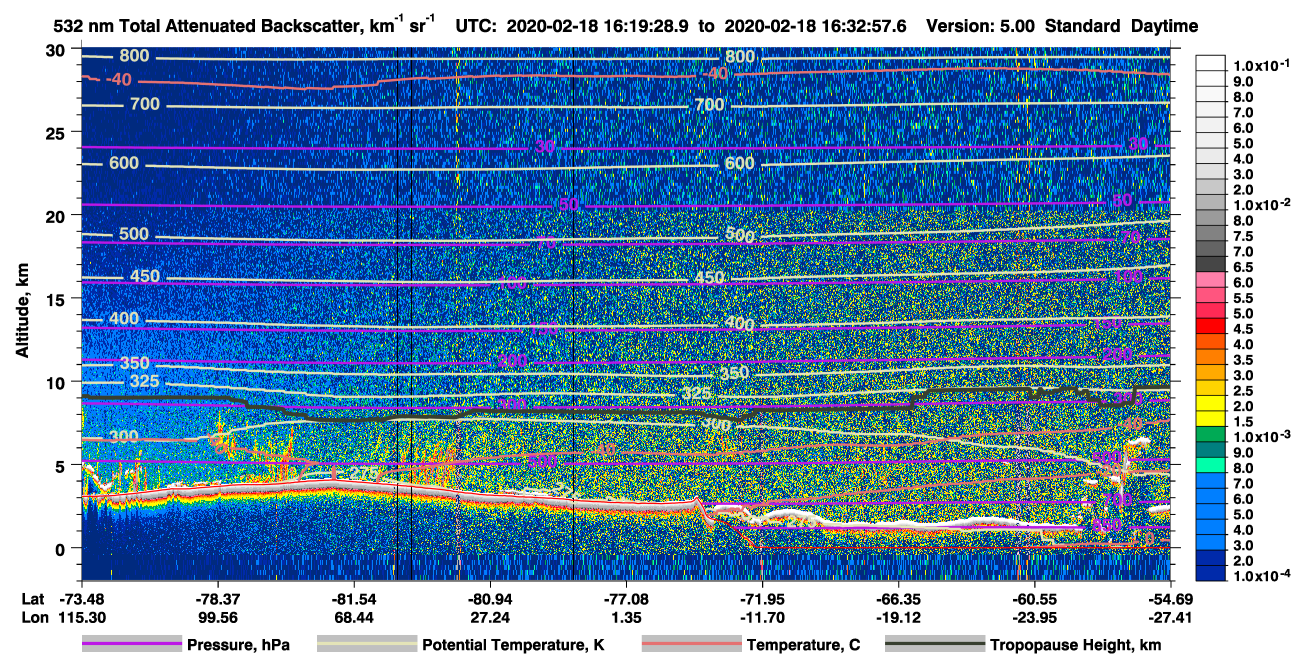Select start time '2020-02-18 16:19:28.9'
This screenshot has width=1300, height=667.
click(x=597, y=27)
